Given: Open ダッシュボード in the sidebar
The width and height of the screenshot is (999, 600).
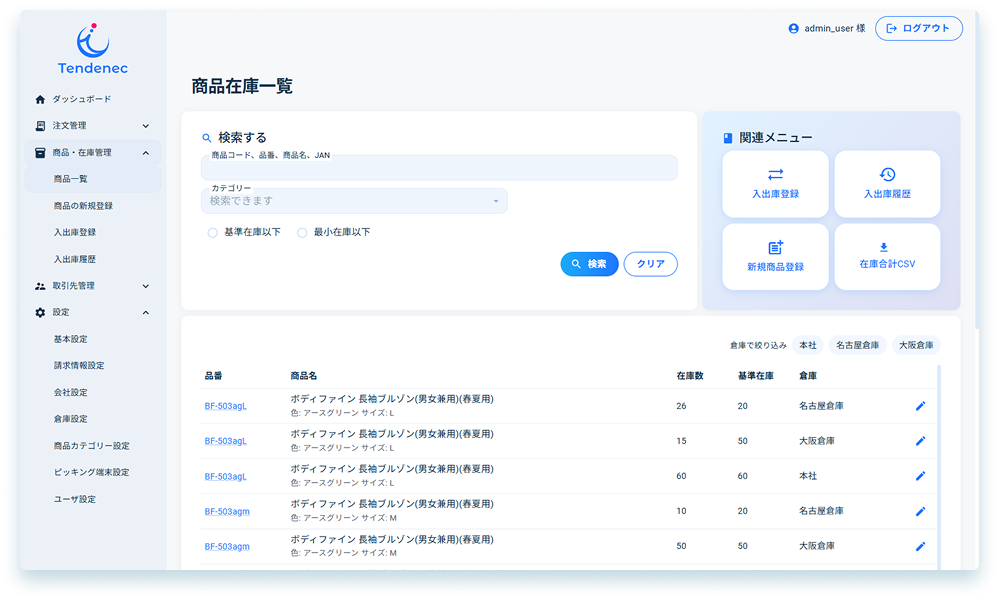Looking at the screenshot, I should pyautogui.click(x=82, y=99).
